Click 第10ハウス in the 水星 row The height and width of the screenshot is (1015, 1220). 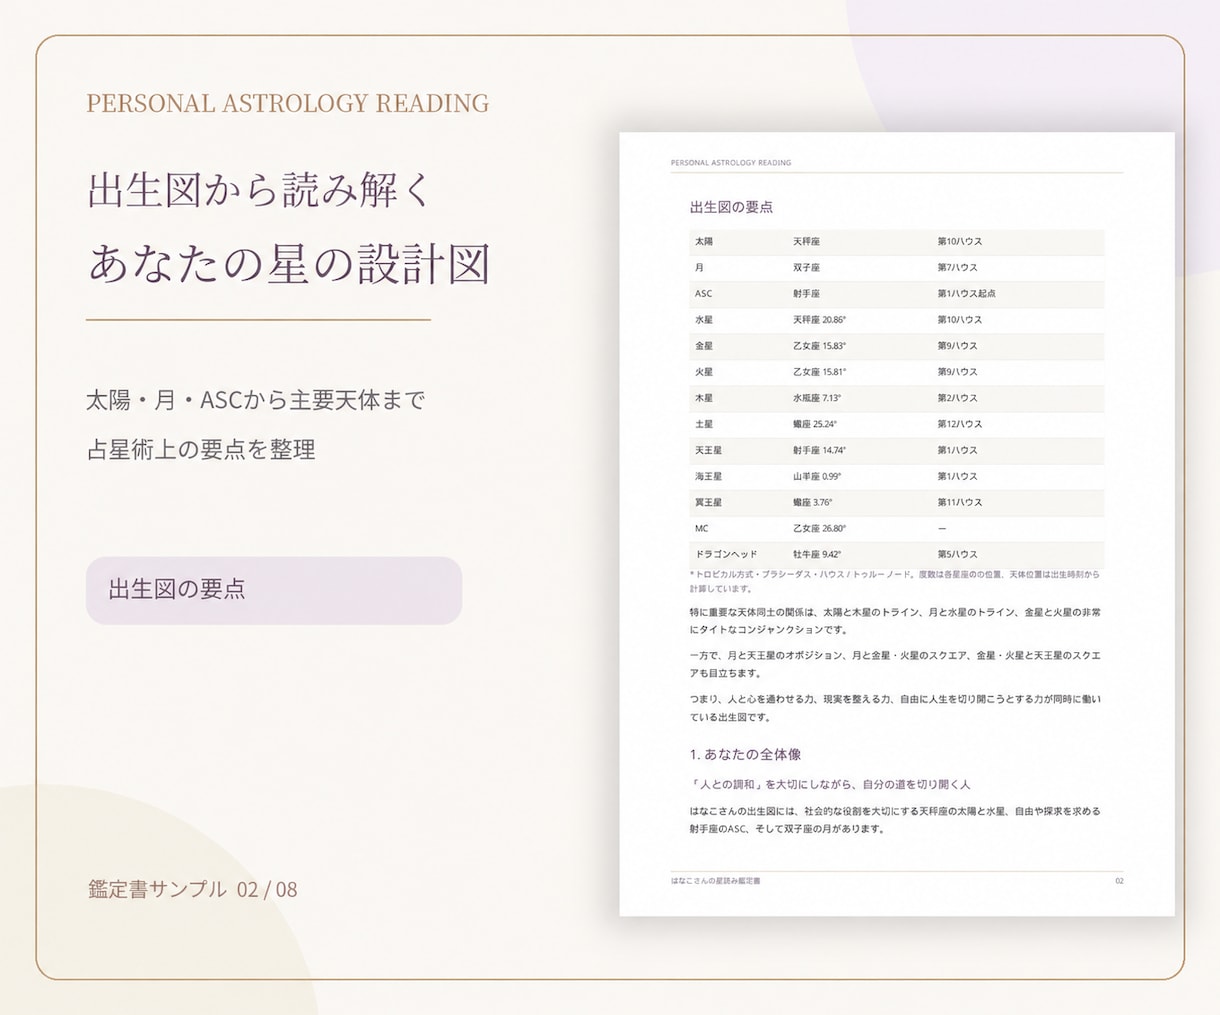(x=959, y=320)
